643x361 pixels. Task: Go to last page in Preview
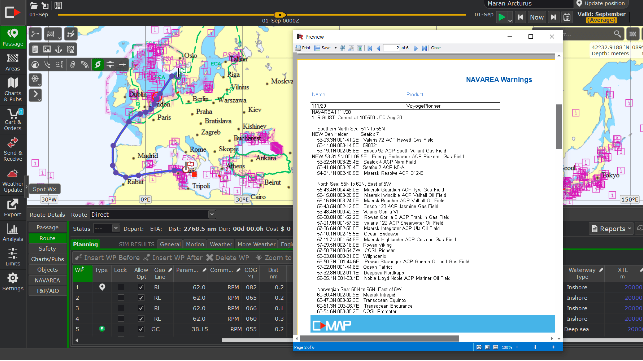click(424, 48)
